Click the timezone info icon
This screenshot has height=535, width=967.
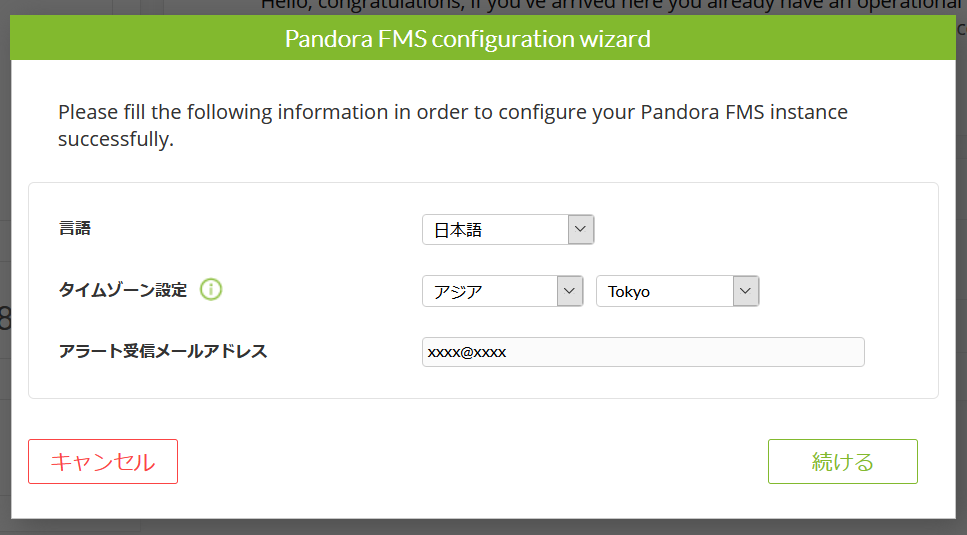tap(211, 289)
